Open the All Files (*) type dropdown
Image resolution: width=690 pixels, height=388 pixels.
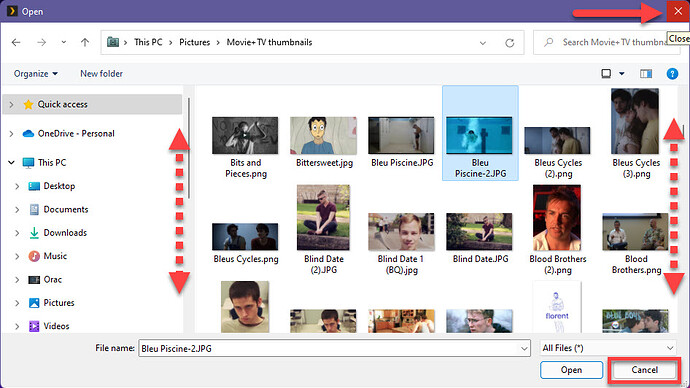(x=608, y=348)
